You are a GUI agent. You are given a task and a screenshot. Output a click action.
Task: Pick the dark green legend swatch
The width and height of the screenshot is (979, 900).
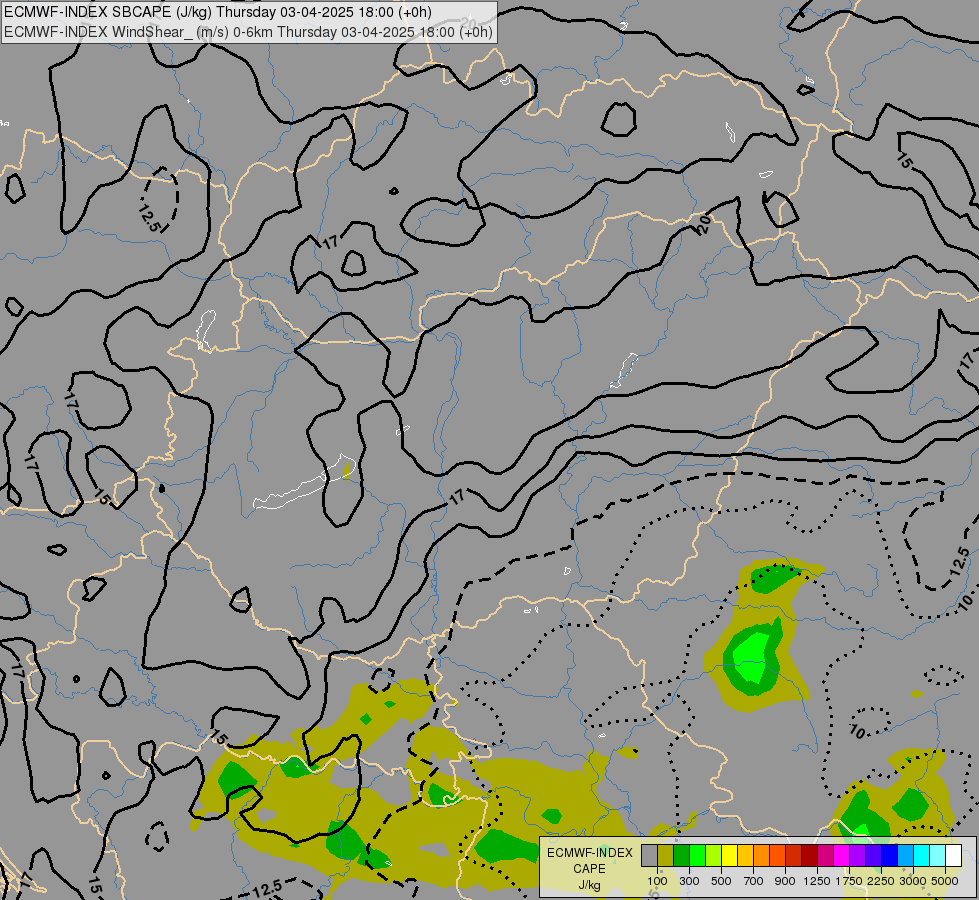pos(681,856)
